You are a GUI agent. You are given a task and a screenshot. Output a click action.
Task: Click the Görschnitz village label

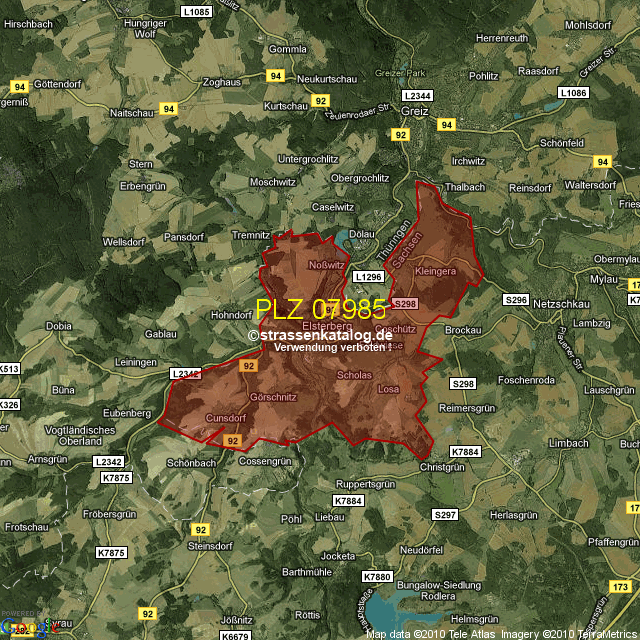coord(273,397)
